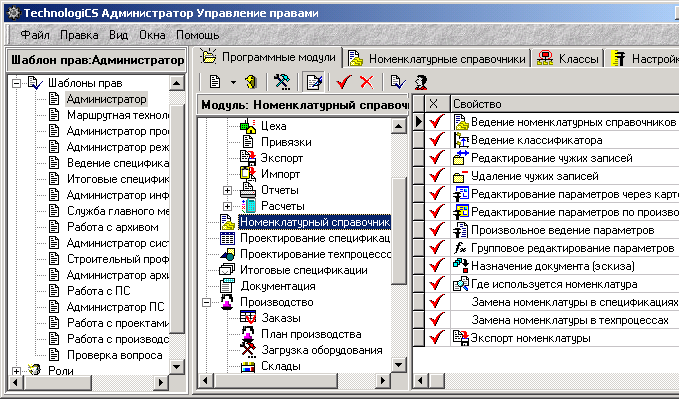Toggle checkmark for Удаление чужих записей
Viewport: 679px width, 399px height.
click(437, 176)
